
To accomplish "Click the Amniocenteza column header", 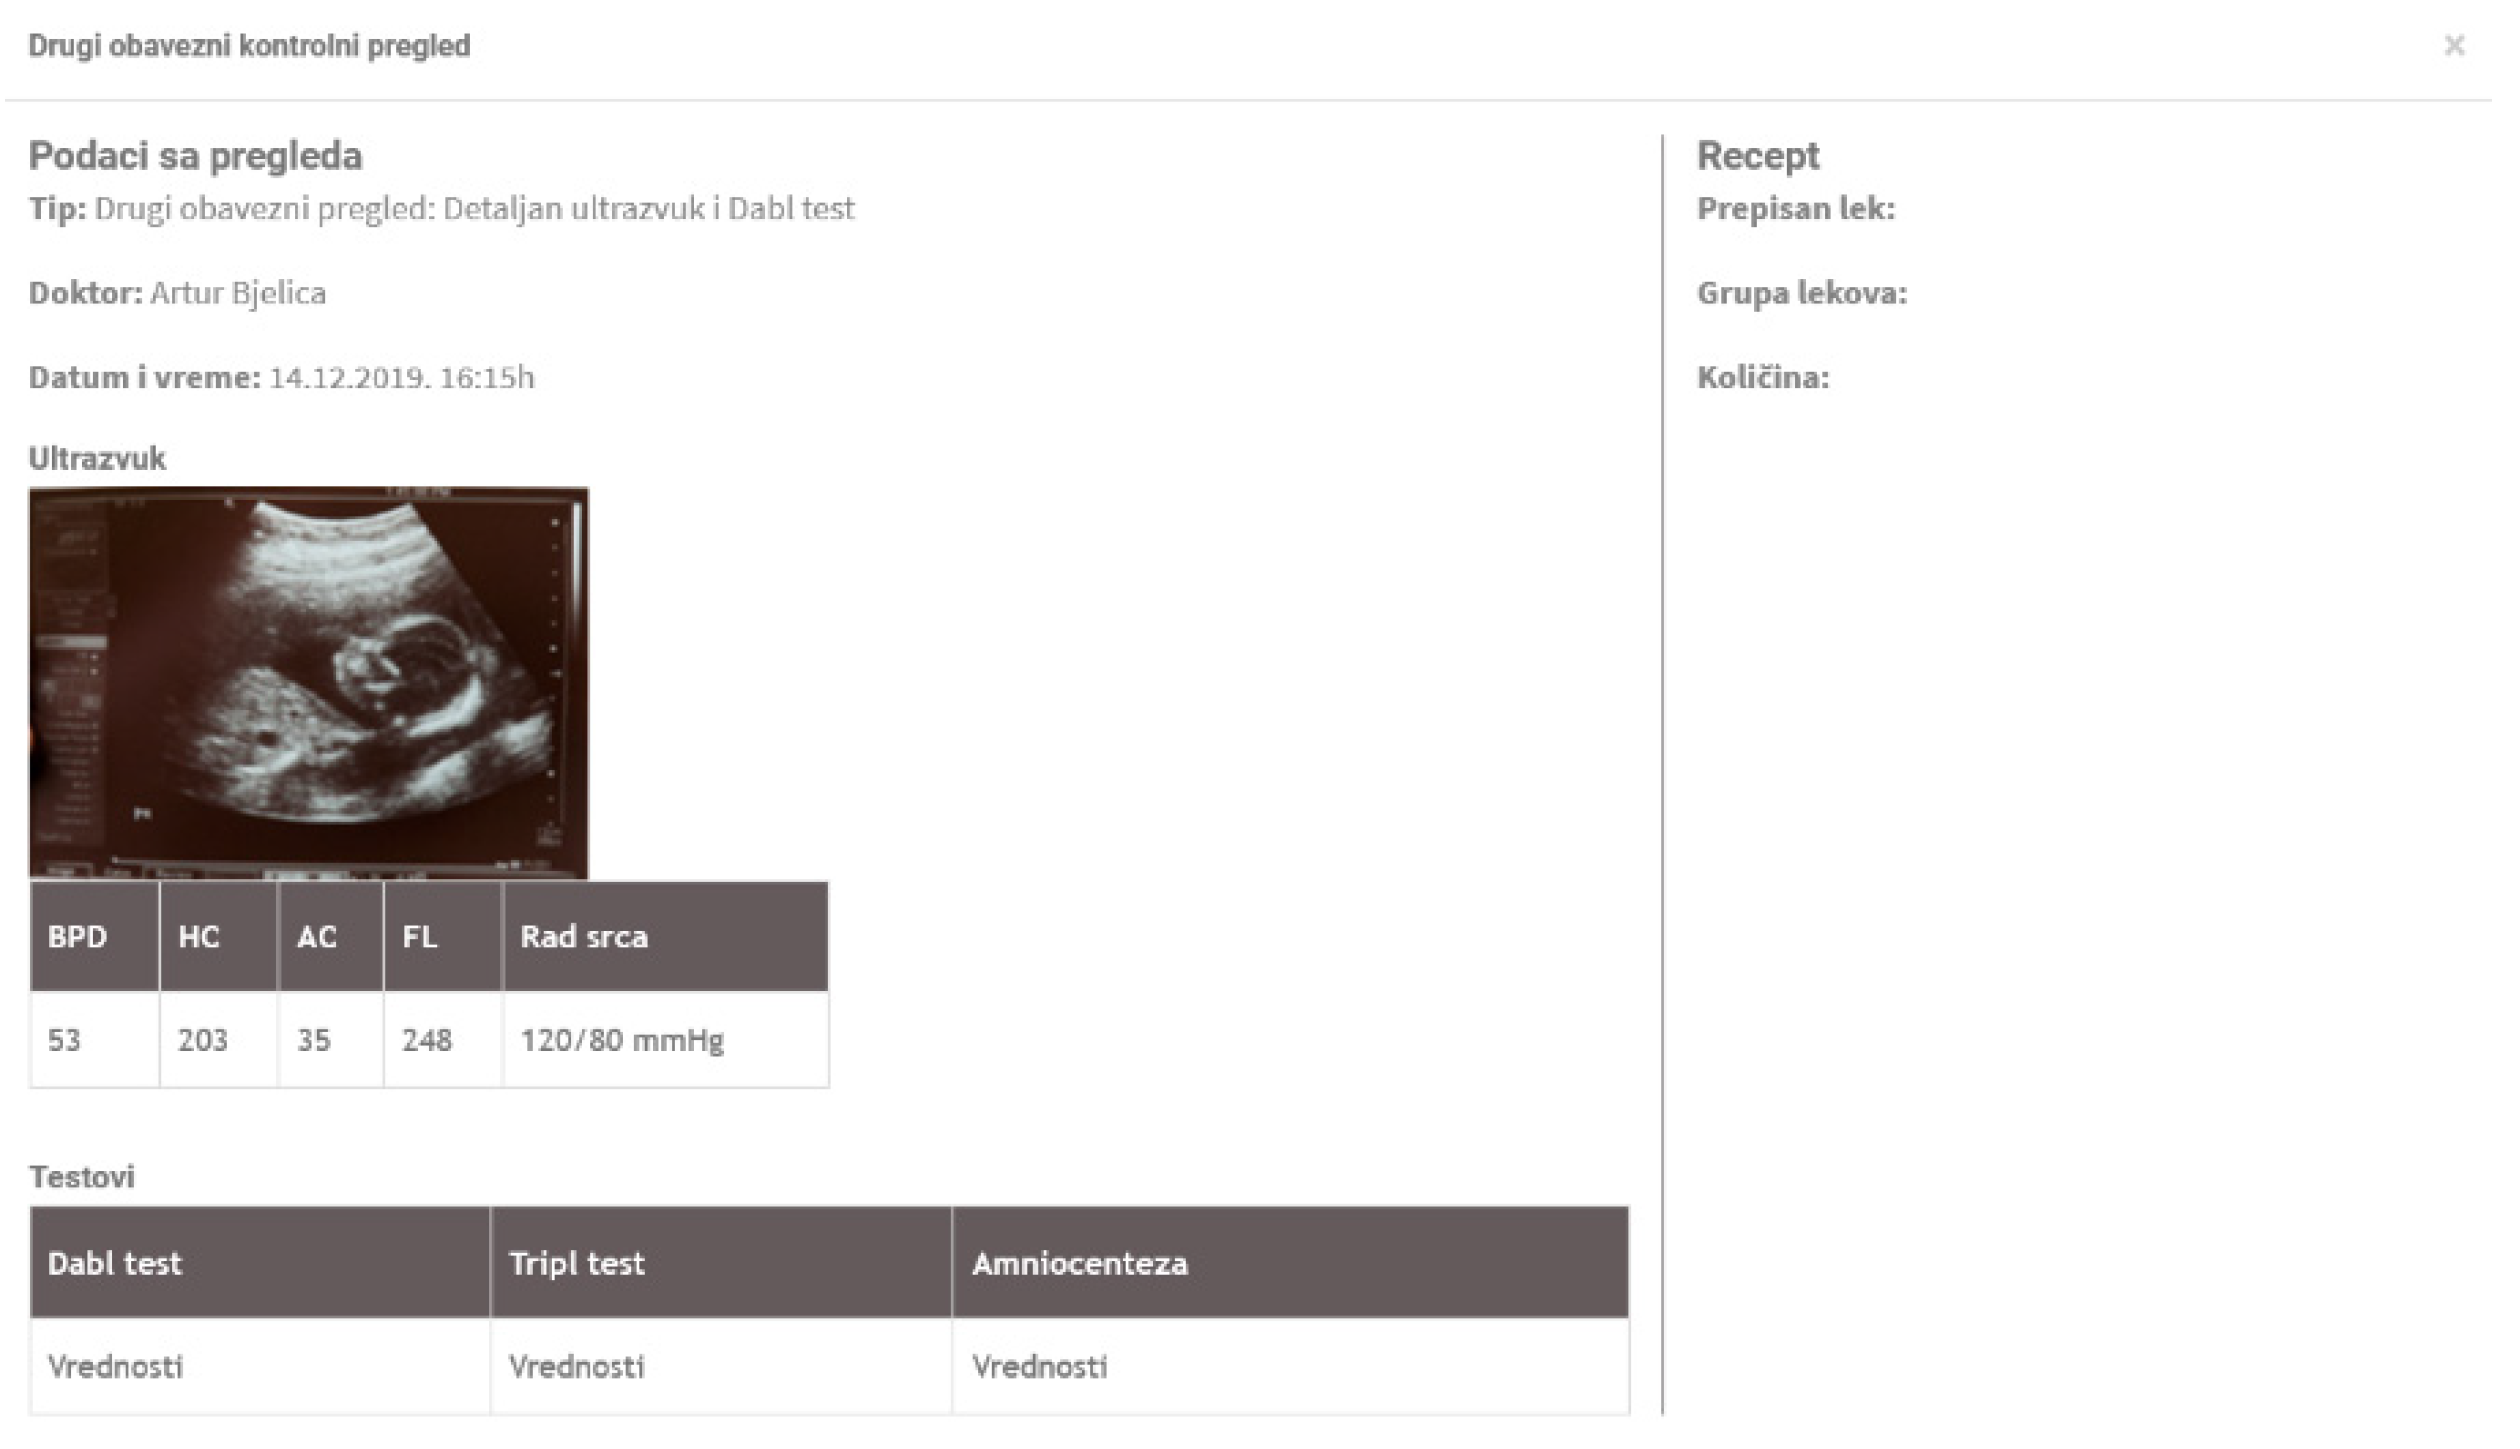I will 1080,1263.
